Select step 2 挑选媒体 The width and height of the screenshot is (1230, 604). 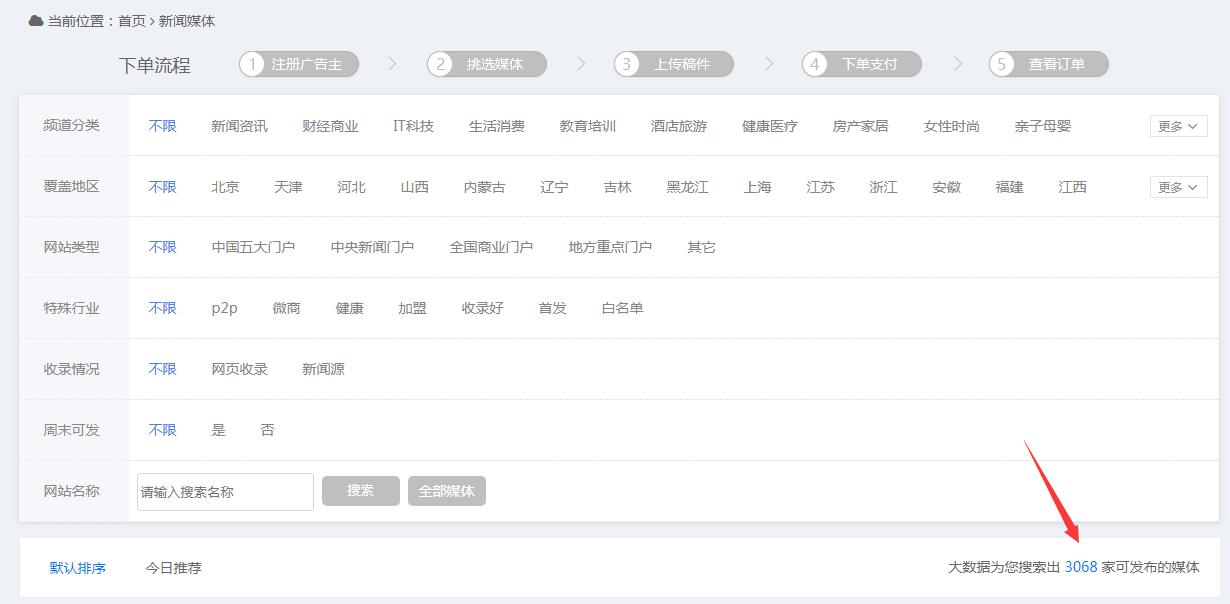487,64
